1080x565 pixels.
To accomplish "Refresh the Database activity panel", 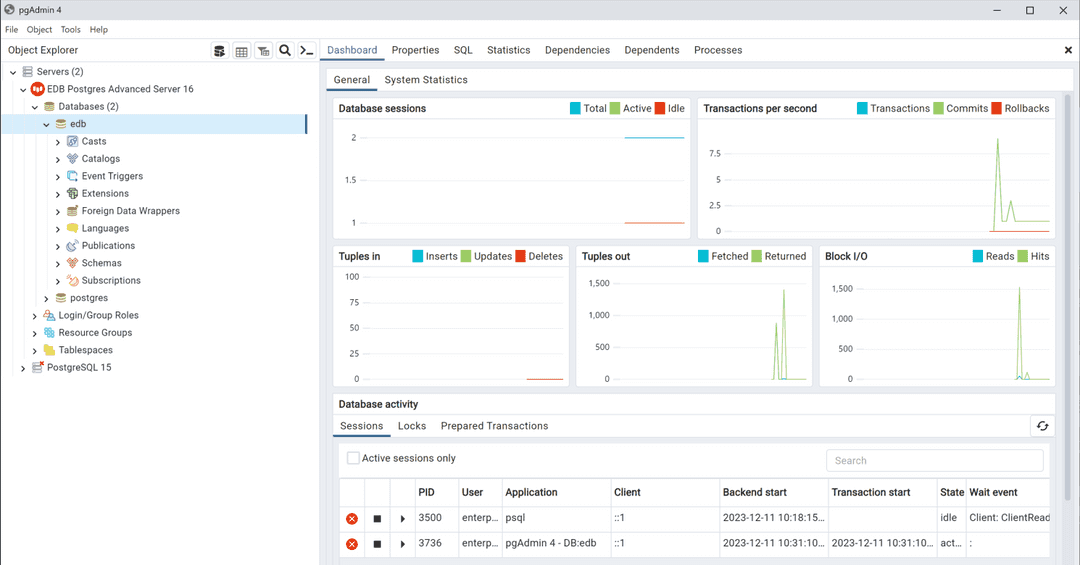I will [x=1042, y=426].
